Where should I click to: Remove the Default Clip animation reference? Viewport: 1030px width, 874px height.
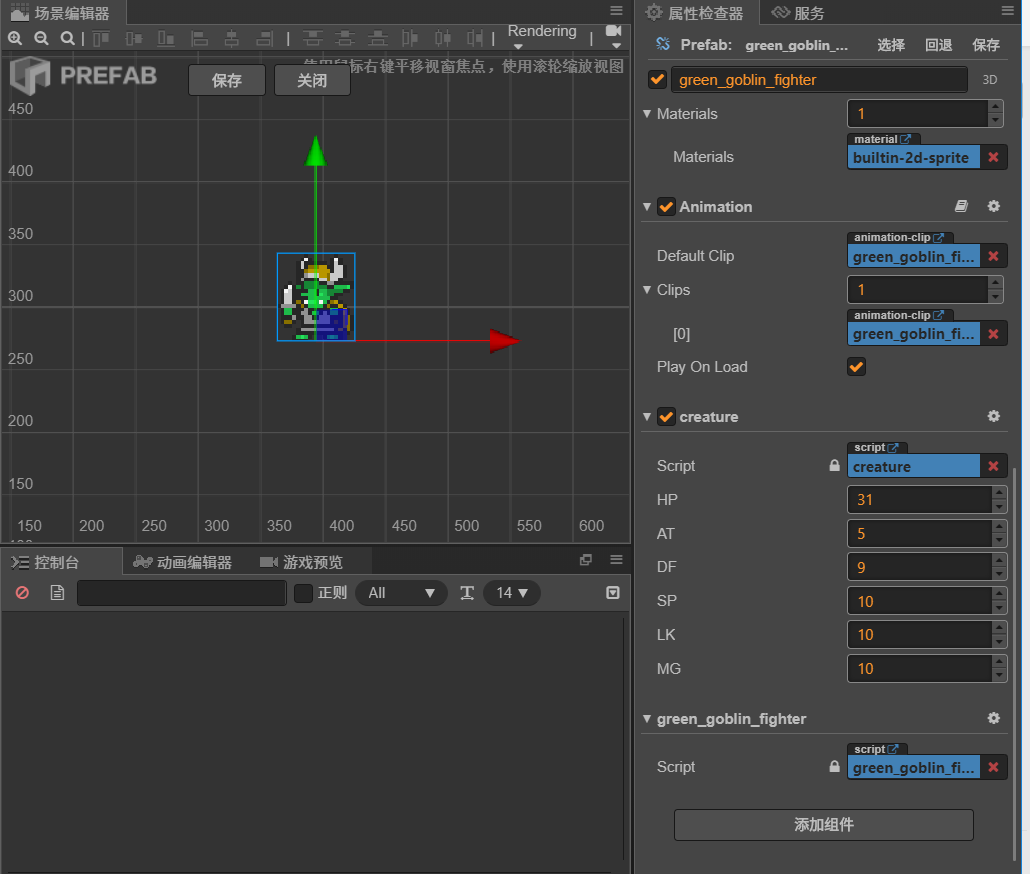(x=993, y=256)
